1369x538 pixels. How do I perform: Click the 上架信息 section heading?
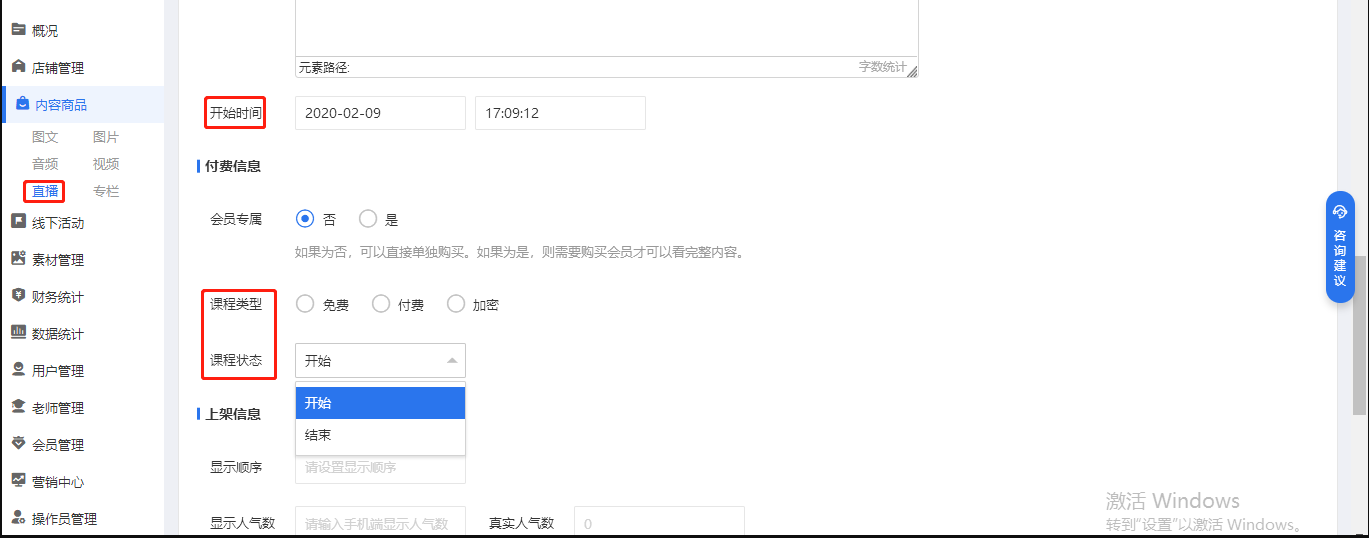point(233,413)
